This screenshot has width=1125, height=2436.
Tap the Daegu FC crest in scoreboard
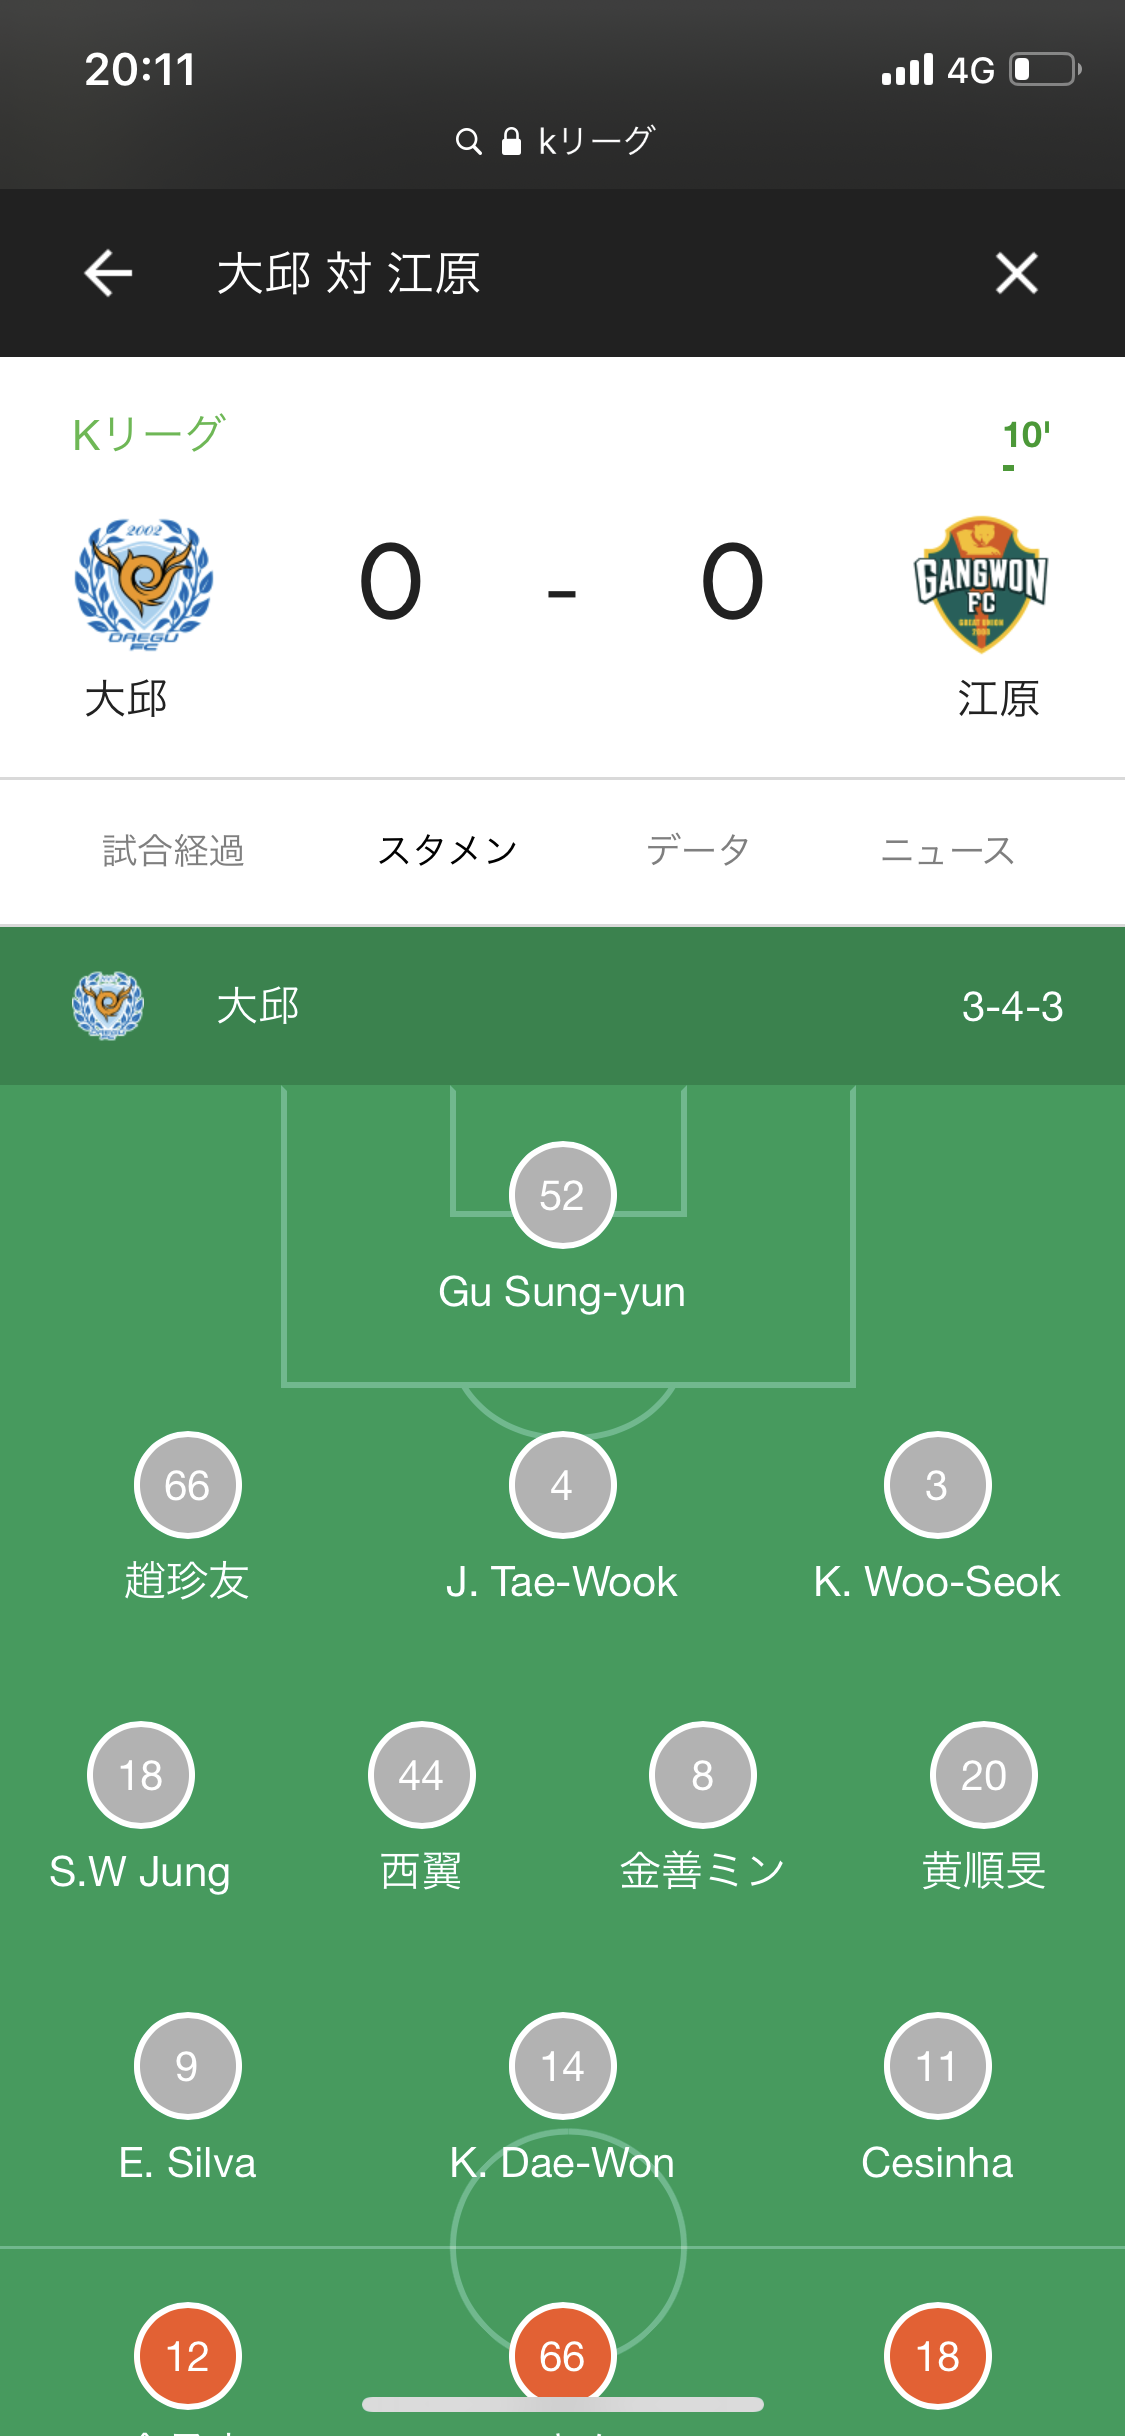(x=144, y=585)
